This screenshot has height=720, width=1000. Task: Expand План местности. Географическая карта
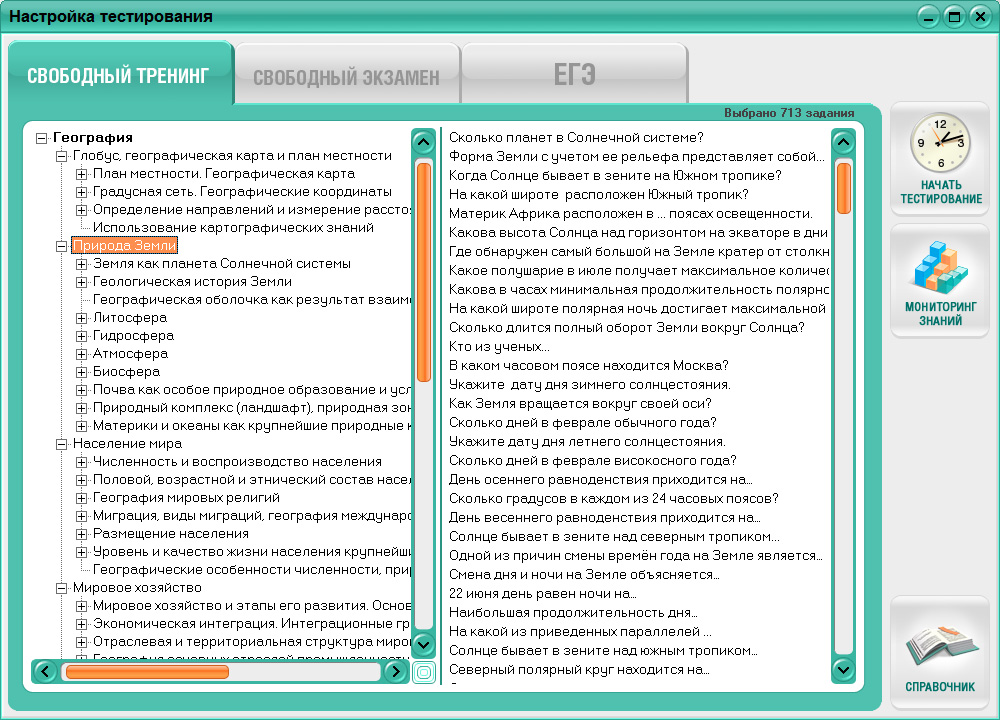point(82,173)
